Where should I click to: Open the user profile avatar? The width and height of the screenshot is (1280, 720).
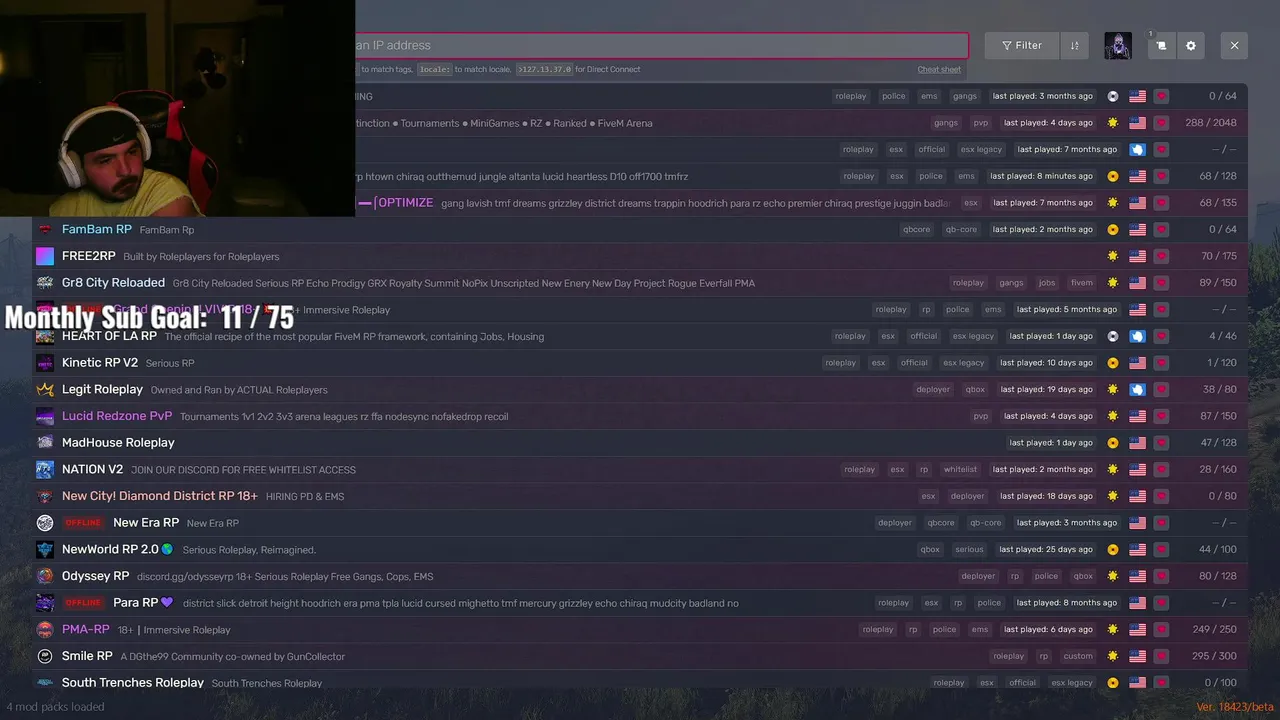(x=1118, y=45)
